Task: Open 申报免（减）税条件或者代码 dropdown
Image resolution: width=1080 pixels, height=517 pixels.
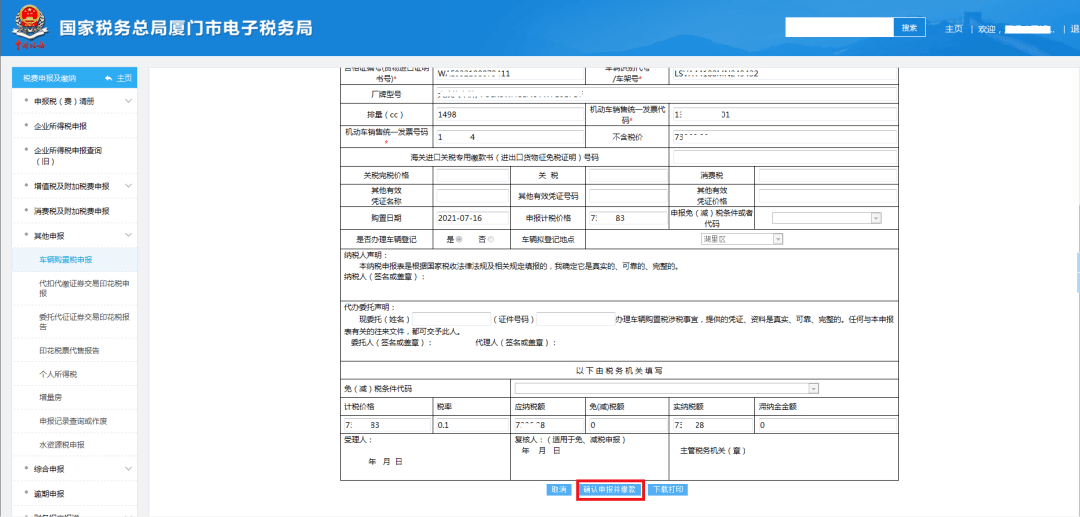Action: click(x=827, y=218)
